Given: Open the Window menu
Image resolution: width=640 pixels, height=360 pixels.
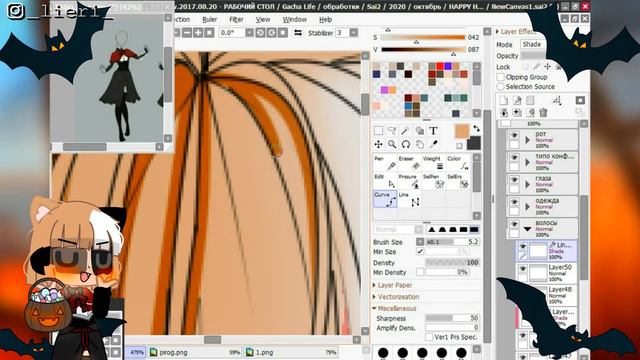Looking at the screenshot, I should [x=294, y=19].
